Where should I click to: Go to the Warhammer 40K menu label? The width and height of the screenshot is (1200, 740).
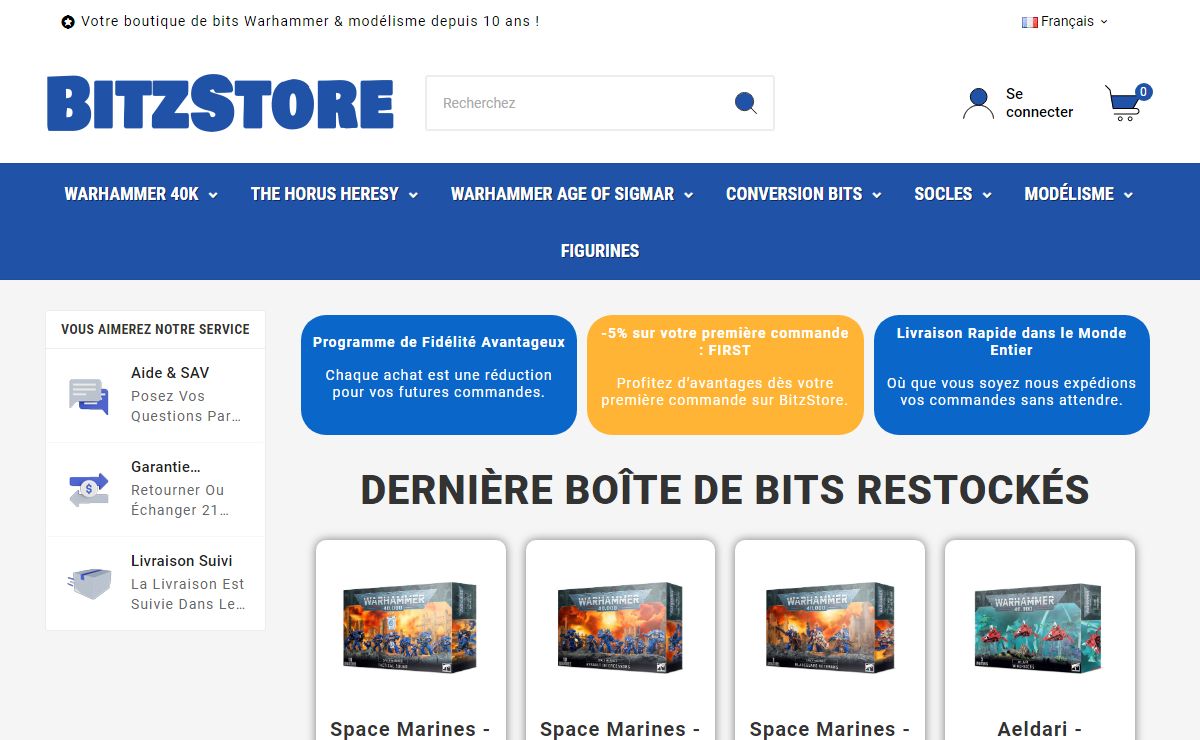(x=132, y=194)
